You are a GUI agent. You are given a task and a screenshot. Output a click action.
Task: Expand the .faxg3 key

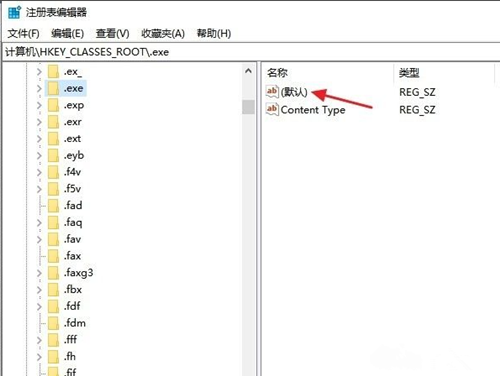(39, 273)
